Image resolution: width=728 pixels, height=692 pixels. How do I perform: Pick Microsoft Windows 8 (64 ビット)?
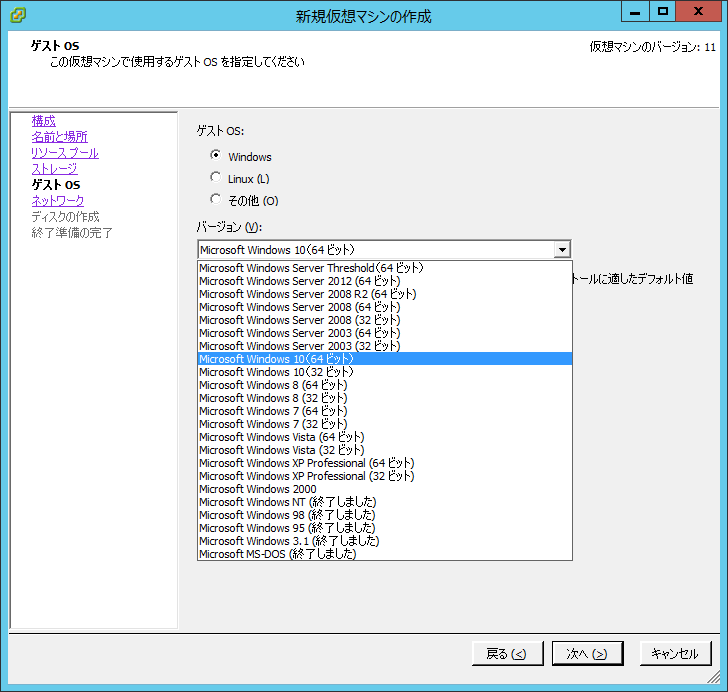click(x=385, y=385)
